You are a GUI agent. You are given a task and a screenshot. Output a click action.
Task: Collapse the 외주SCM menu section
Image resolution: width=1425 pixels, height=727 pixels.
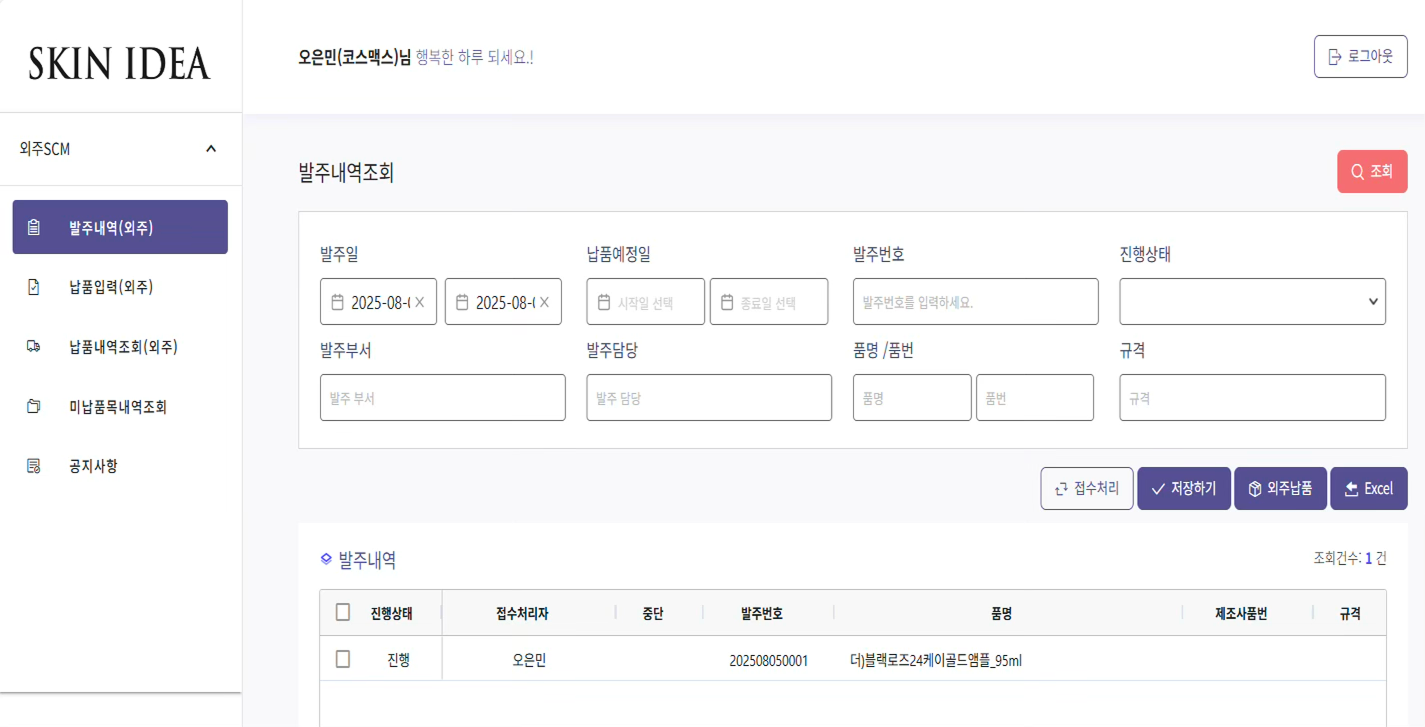tap(211, 149)
